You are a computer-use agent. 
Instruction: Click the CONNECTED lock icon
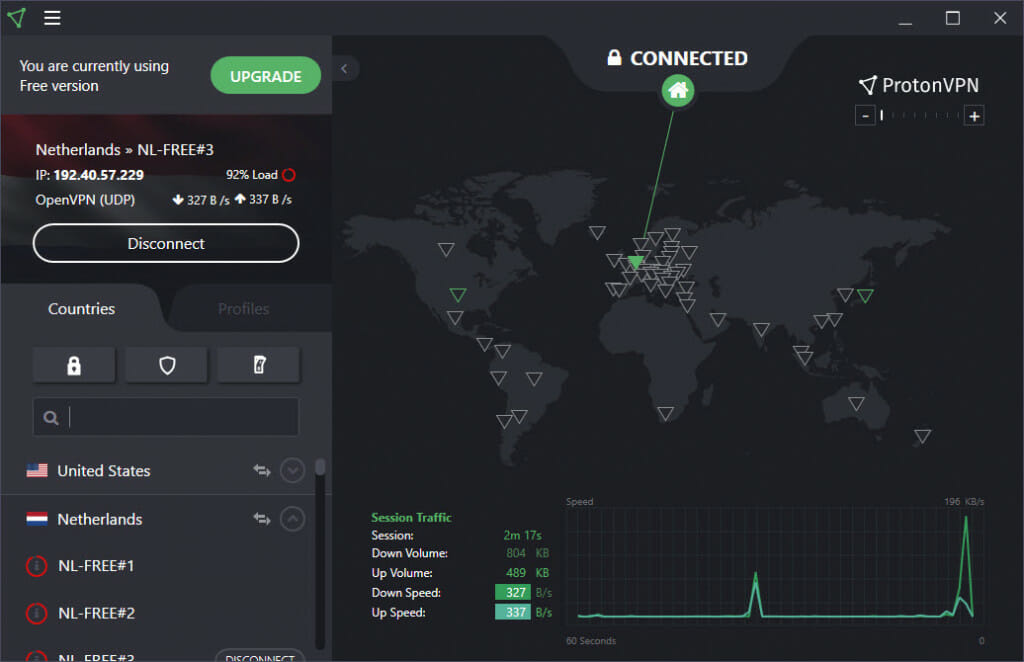click(614, 57)
